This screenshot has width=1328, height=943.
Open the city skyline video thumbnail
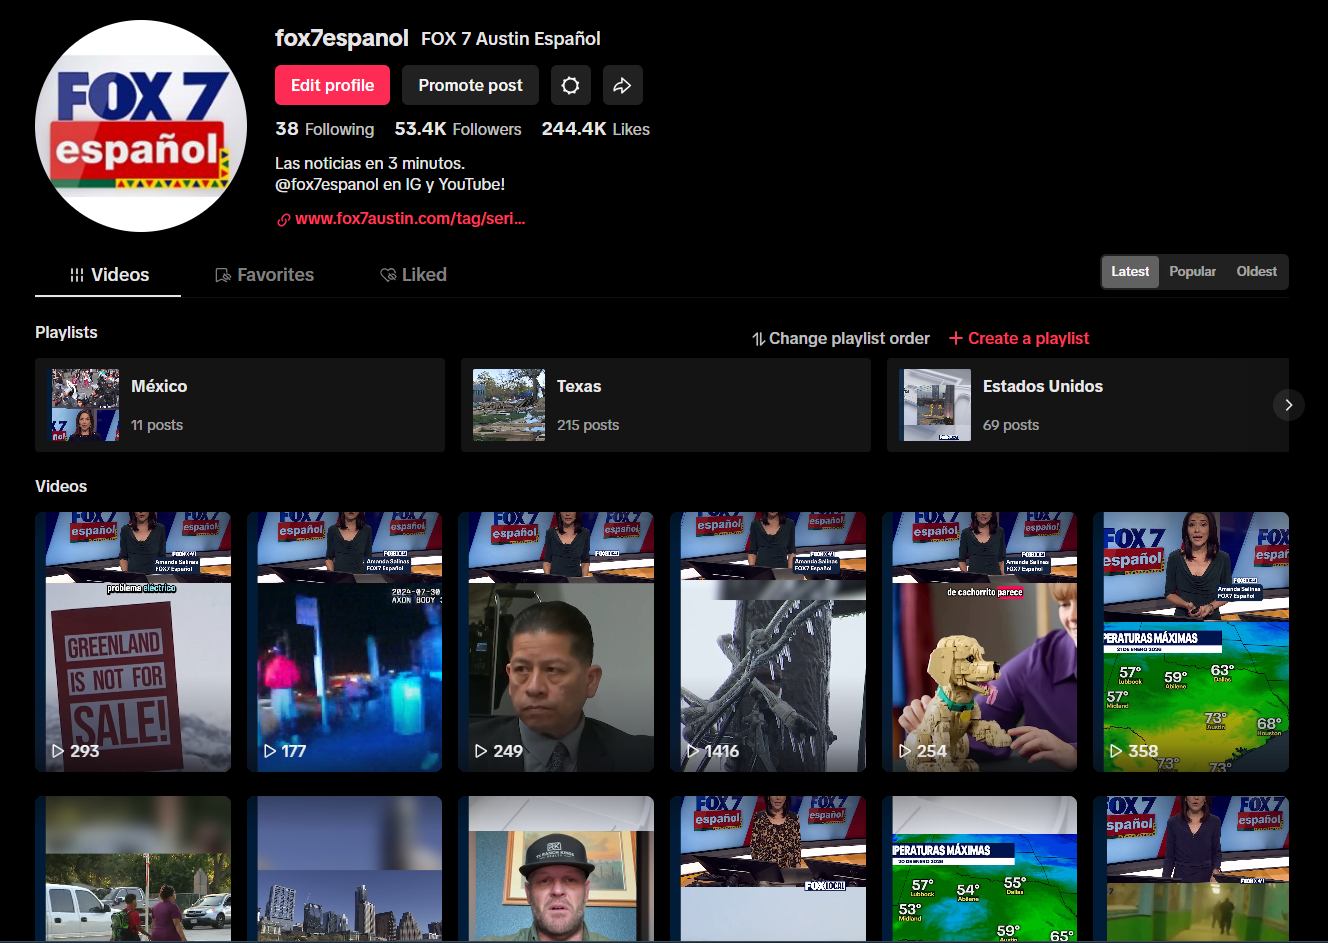point(344,868)
